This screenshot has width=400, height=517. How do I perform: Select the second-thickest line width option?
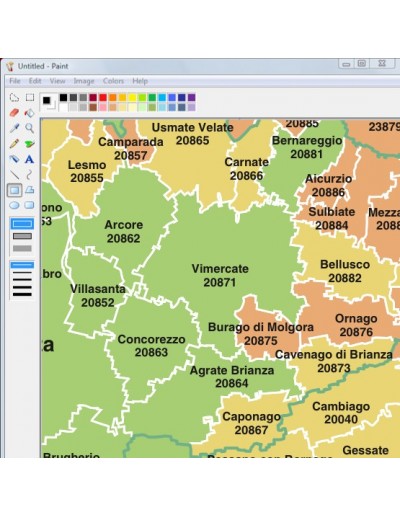click(22, 287)
